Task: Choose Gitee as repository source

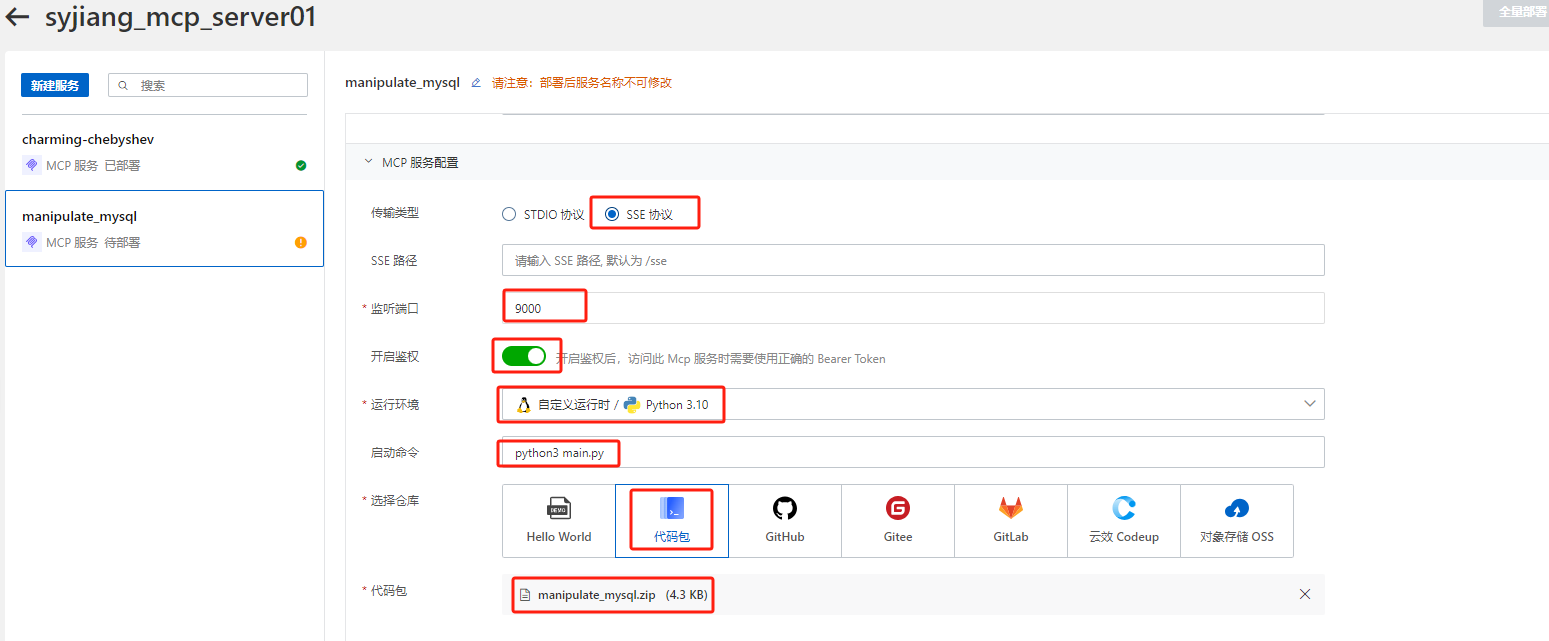Action: [898, 521]
